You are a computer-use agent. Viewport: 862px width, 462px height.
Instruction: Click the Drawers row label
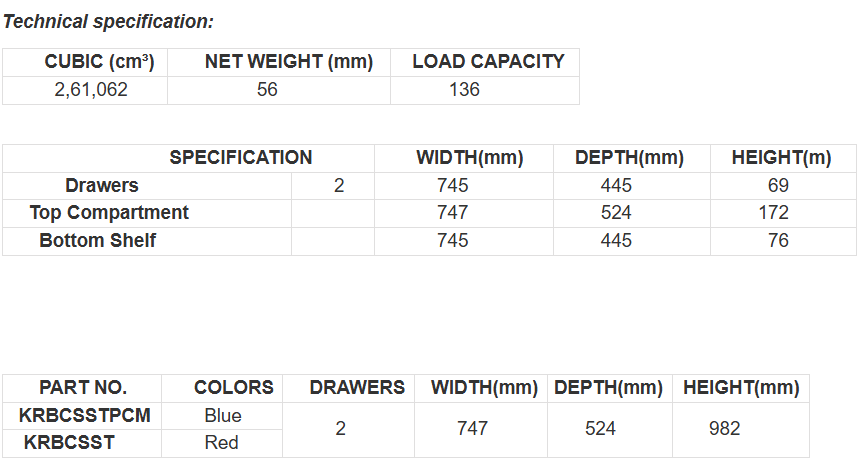tap(102, 186)
